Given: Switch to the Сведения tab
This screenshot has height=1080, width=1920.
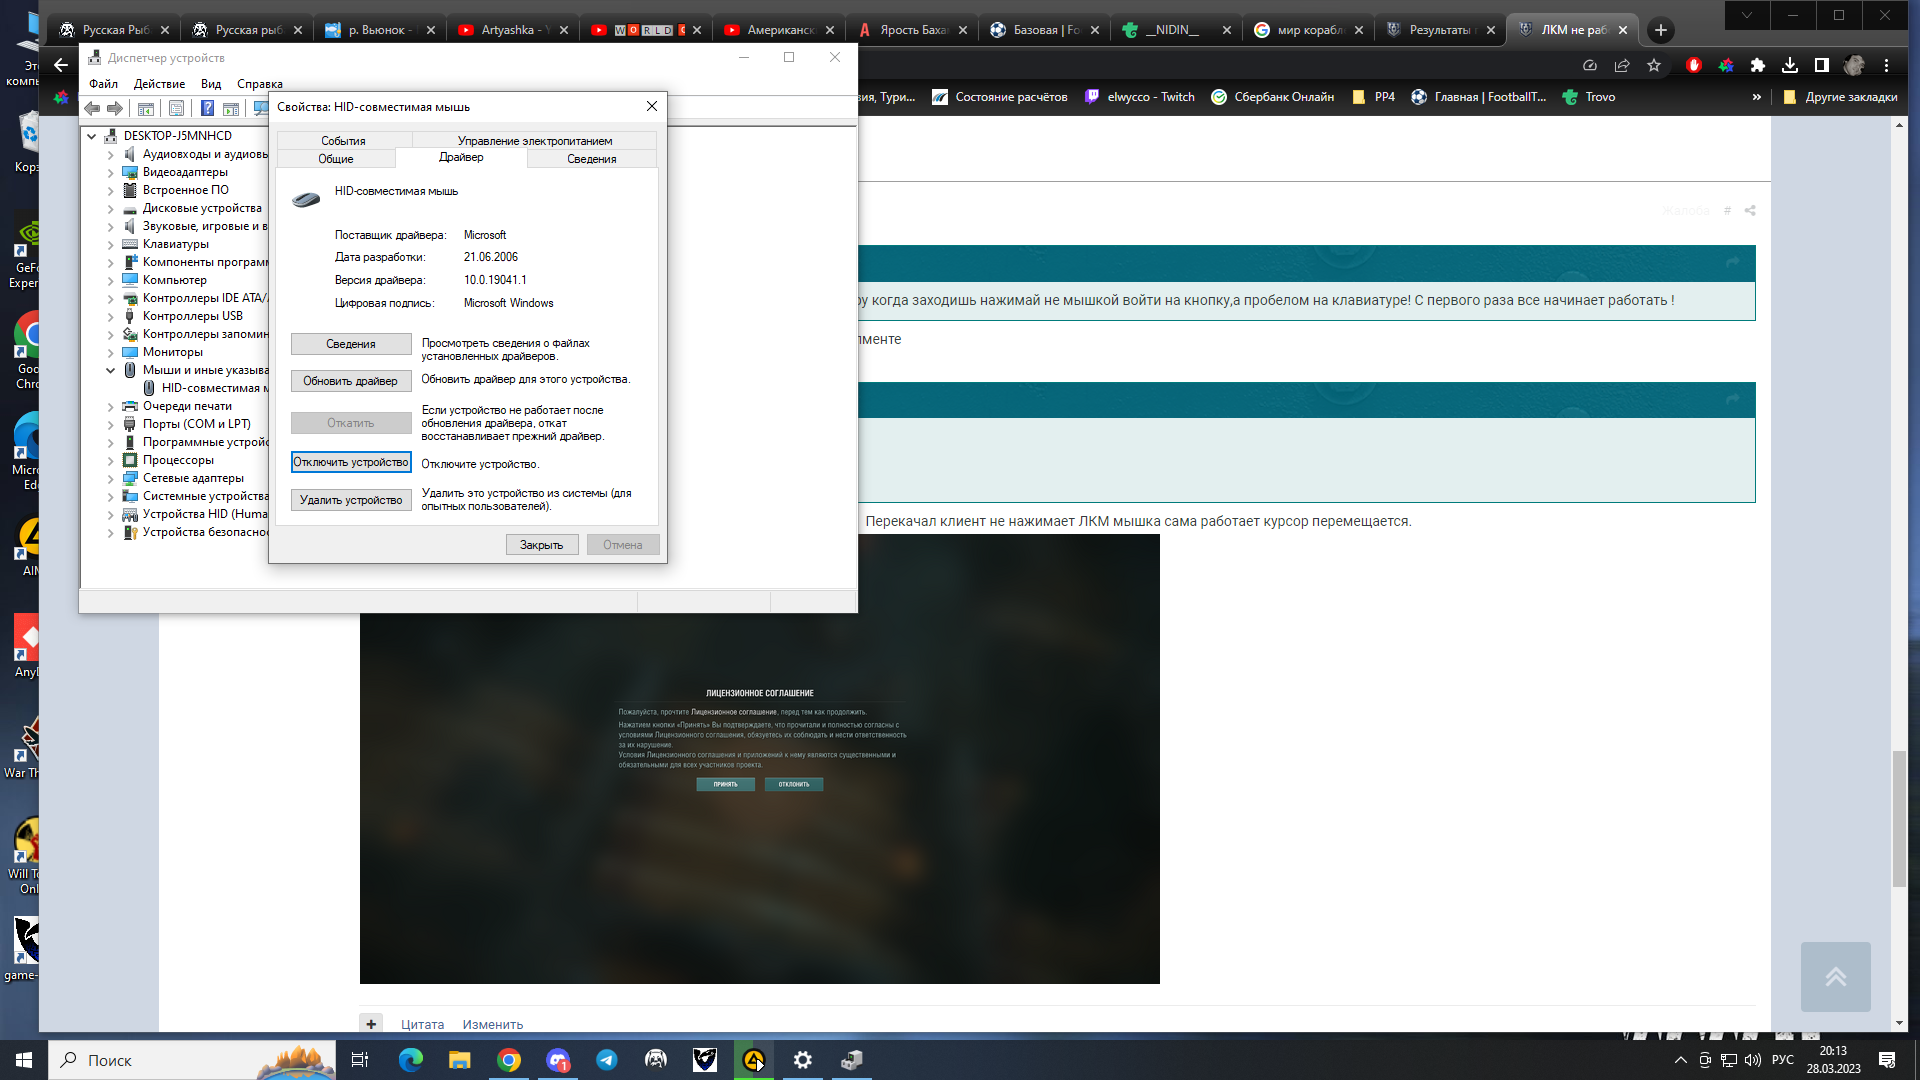Looking at the screenshot, I should click(592, 159).
